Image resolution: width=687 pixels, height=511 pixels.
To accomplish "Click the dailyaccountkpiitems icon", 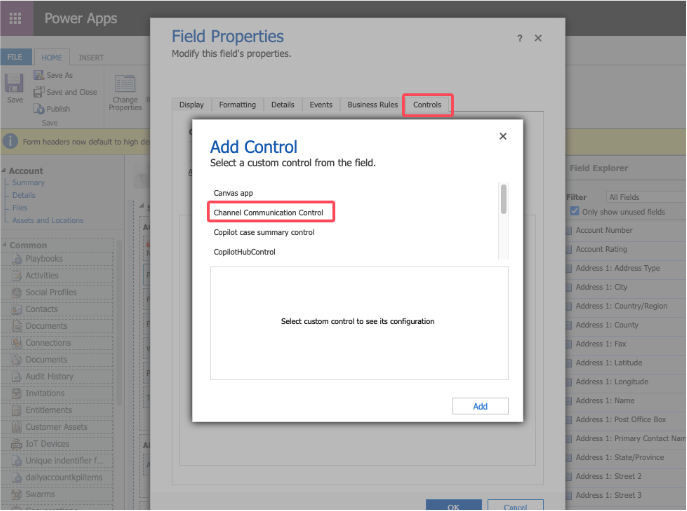I will tap(17, 477).
